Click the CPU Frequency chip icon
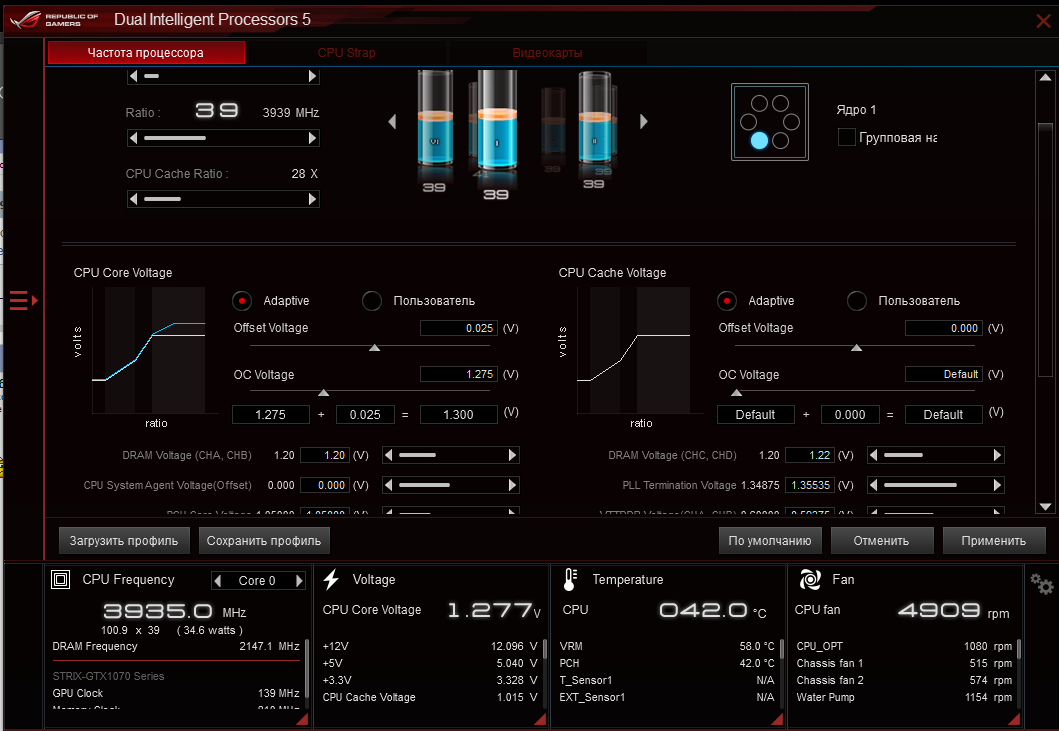1059x731 pixels. tap(61, 580)
